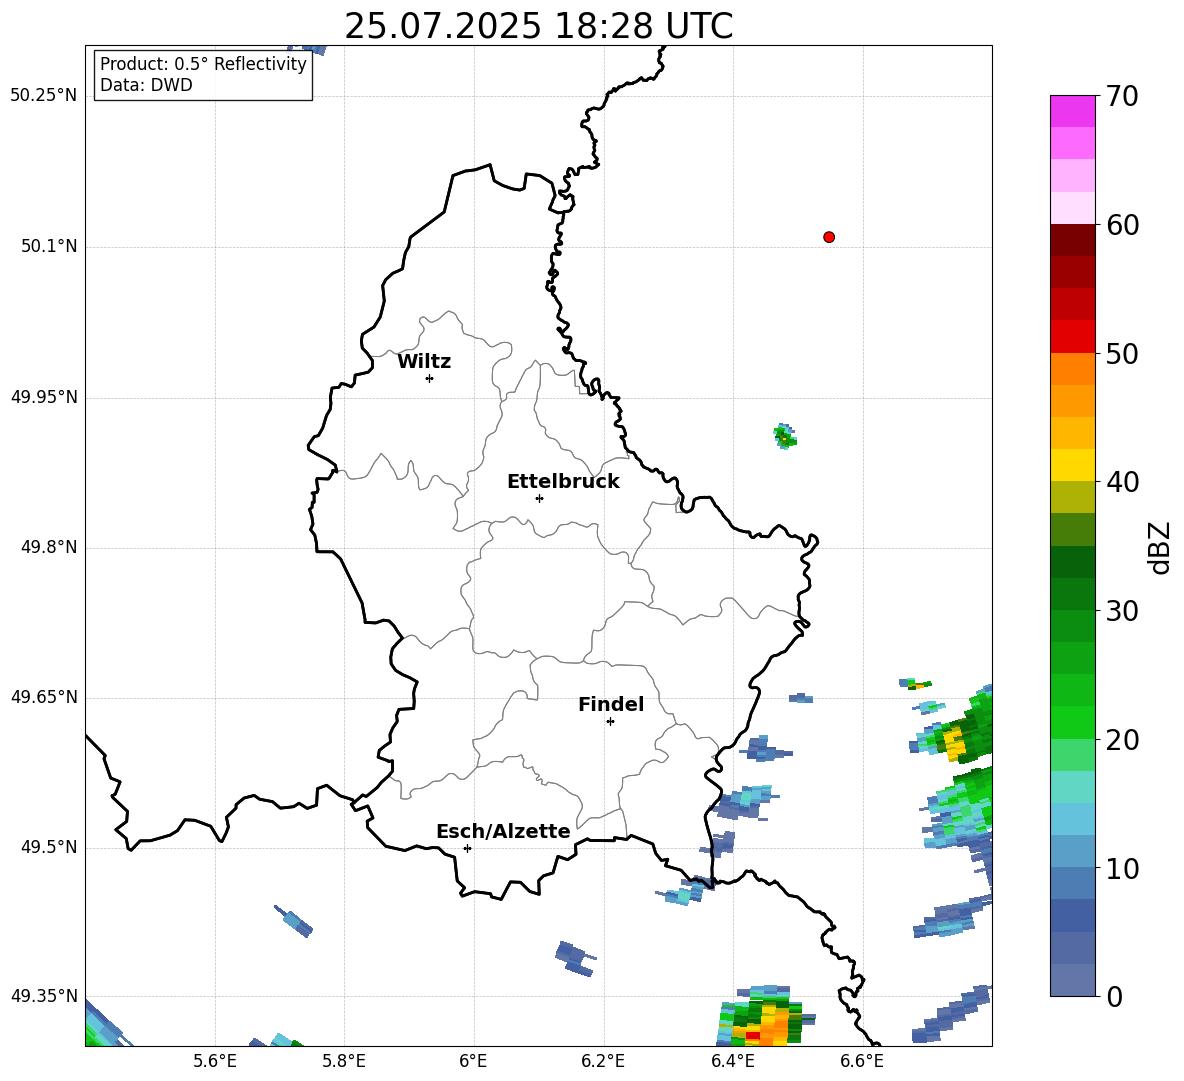
Task: Click the 30 value on the colorbar
Action: [1122, 611]
